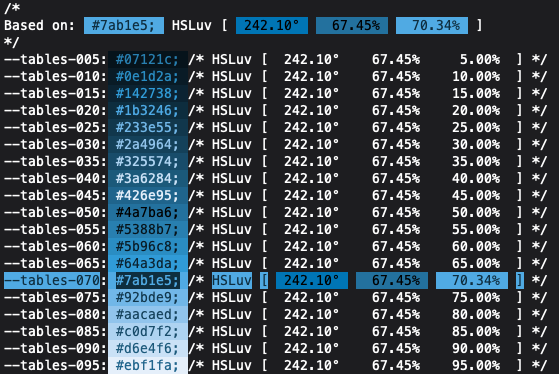Click the --tables-035 variable name

point(52,162)
